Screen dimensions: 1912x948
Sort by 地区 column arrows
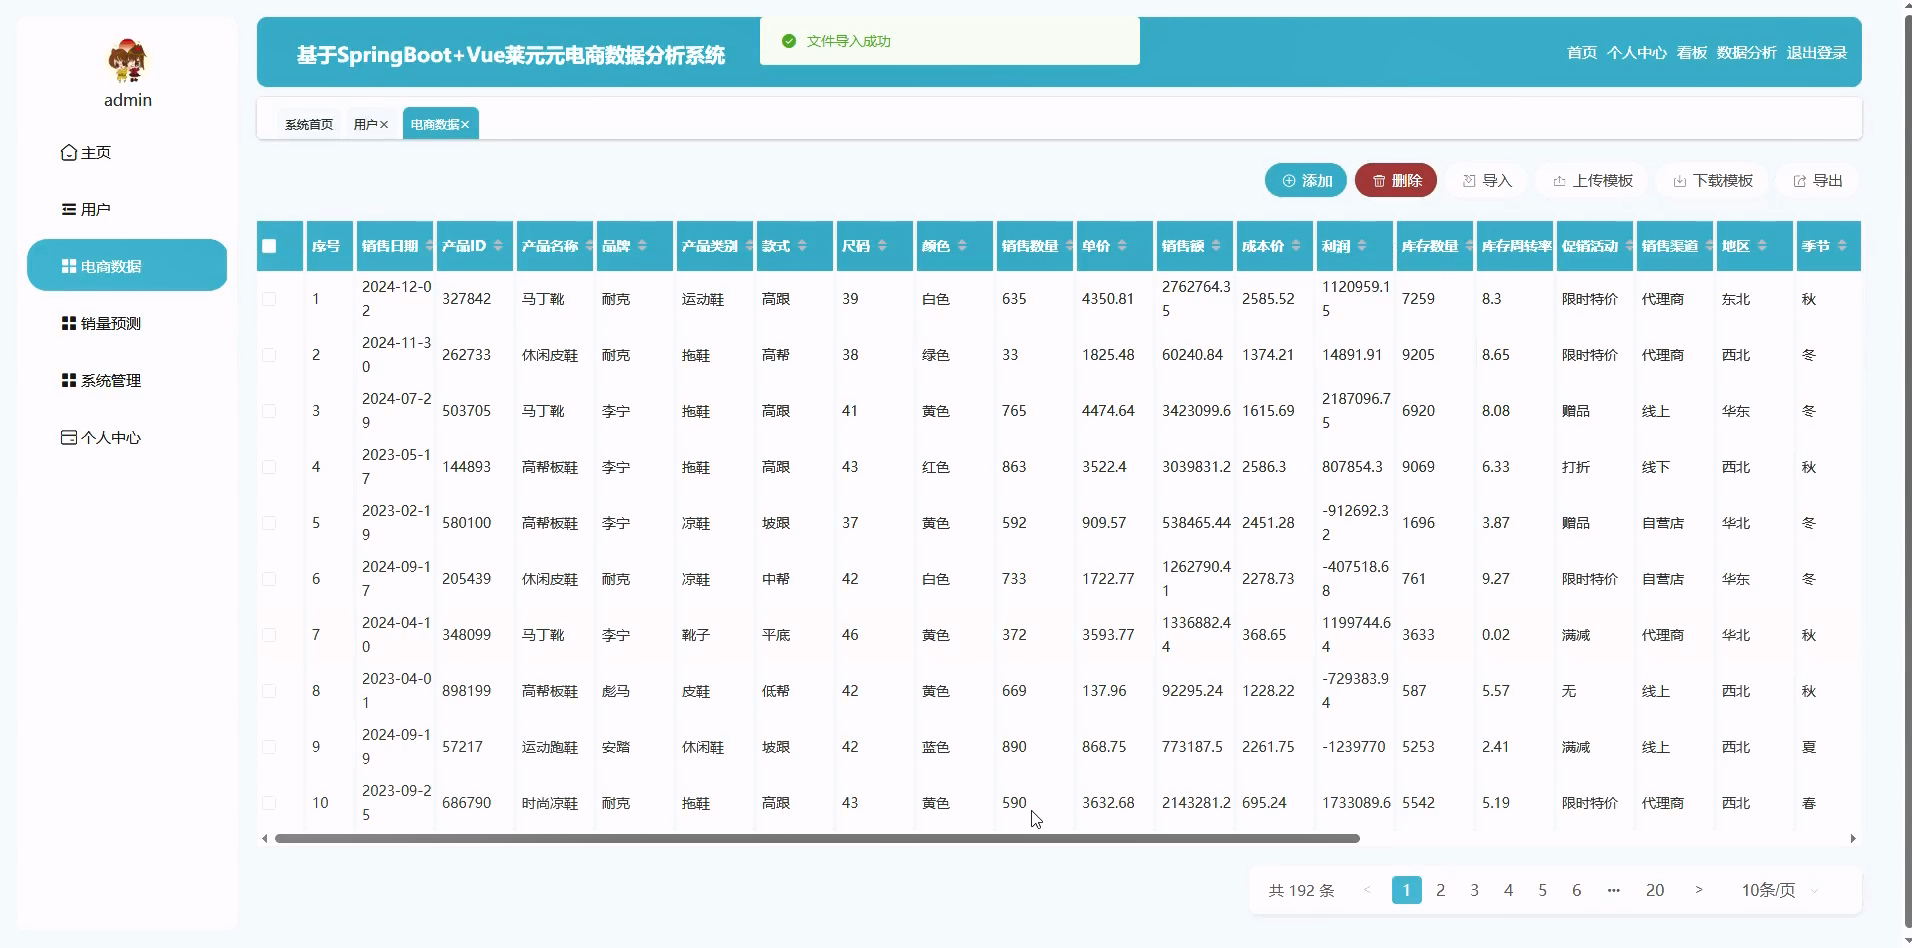tap(1762, 246)
